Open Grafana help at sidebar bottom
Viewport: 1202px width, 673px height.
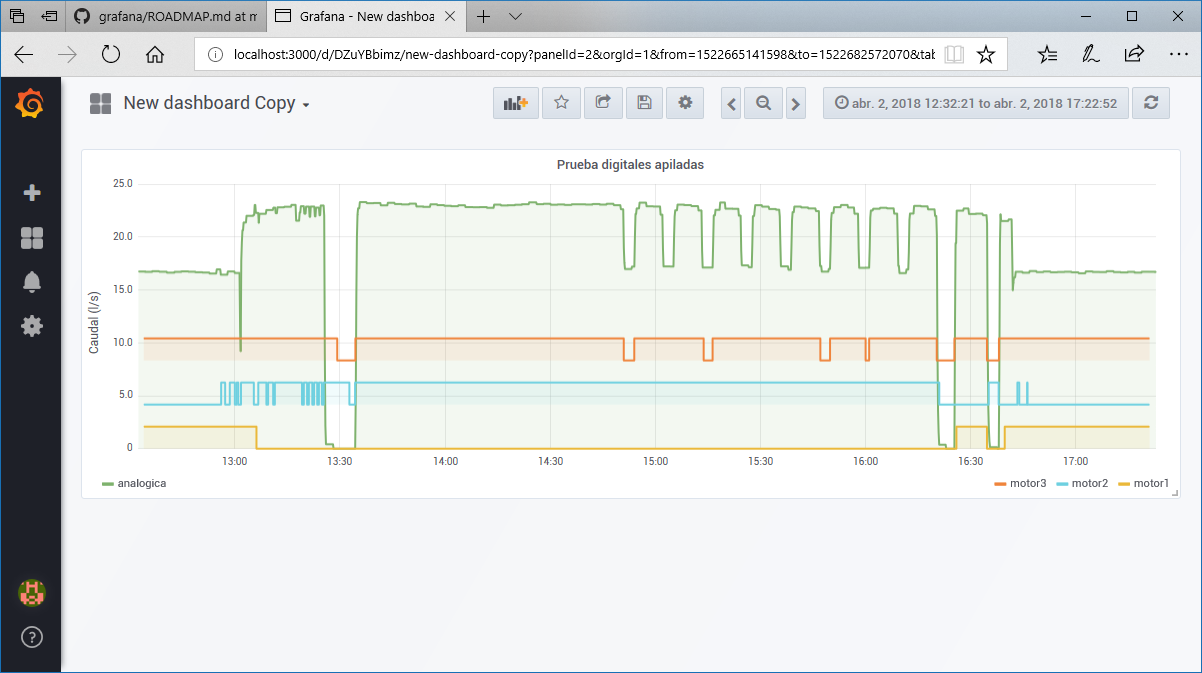coord(31,637)
